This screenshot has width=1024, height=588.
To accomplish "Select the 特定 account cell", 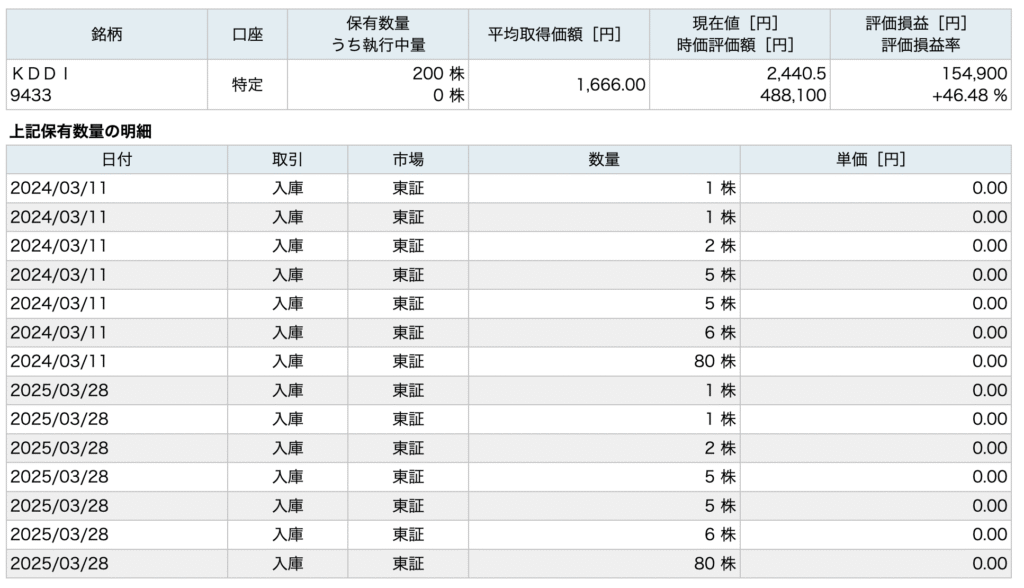I will (248, 84).
